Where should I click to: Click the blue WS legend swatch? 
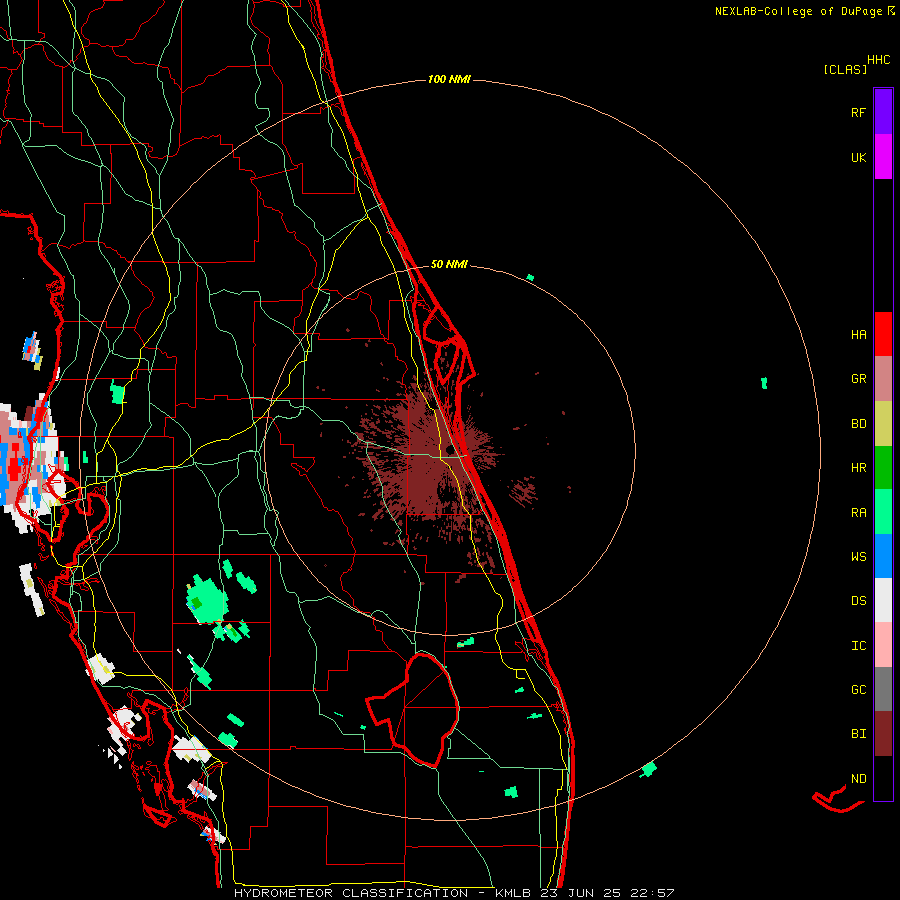pyautogui.click(x=883, y=556)
